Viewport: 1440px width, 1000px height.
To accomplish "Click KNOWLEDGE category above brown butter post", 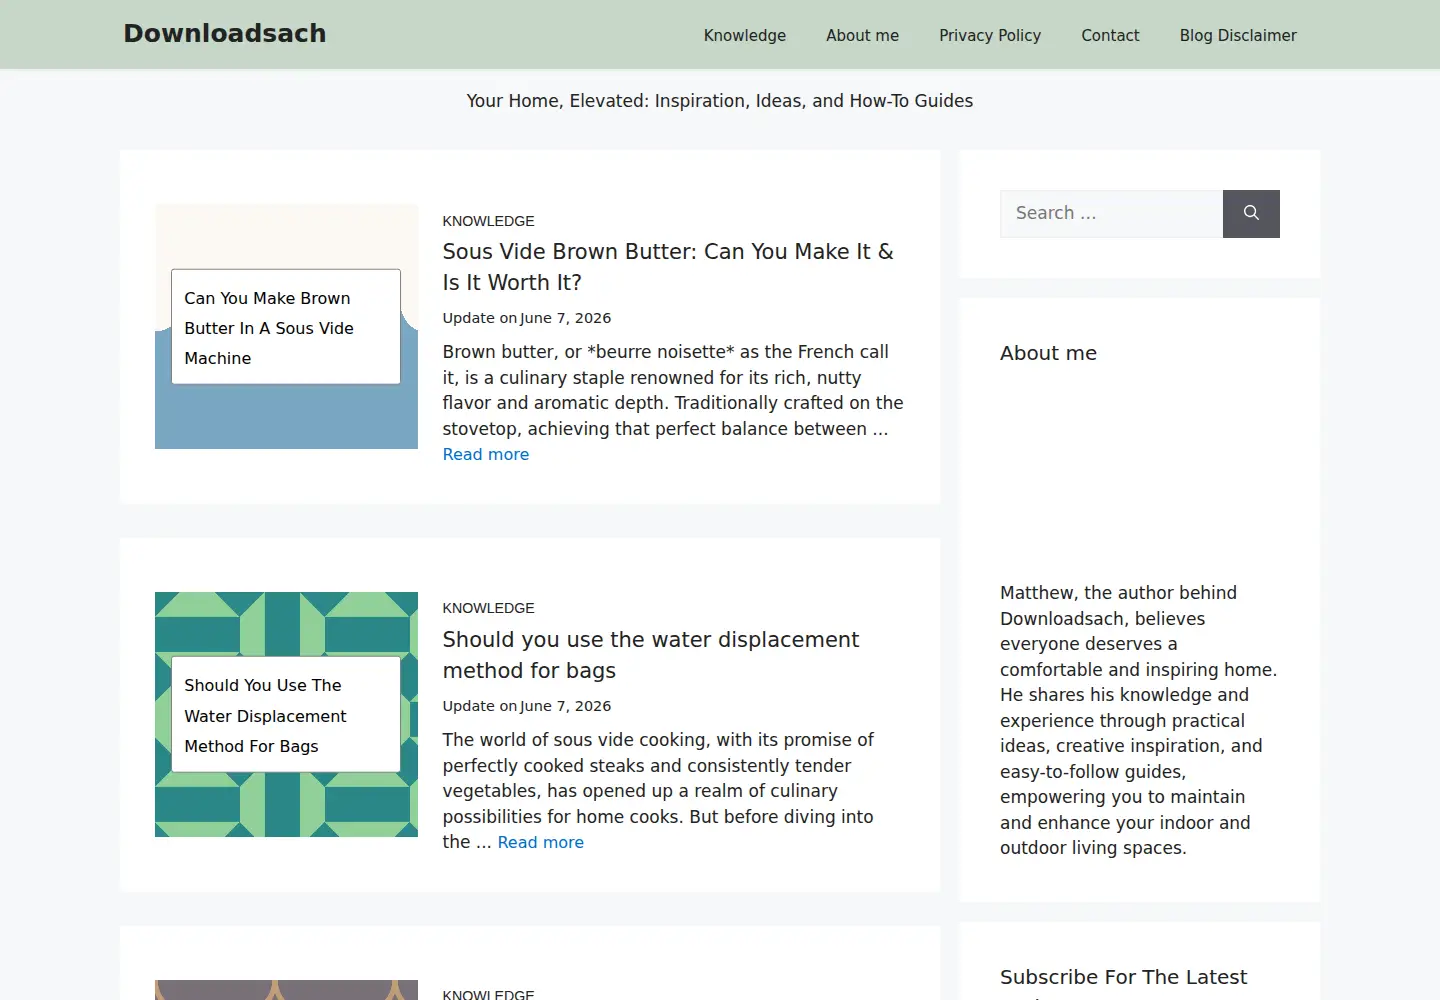I will click(x=489, y=221).
